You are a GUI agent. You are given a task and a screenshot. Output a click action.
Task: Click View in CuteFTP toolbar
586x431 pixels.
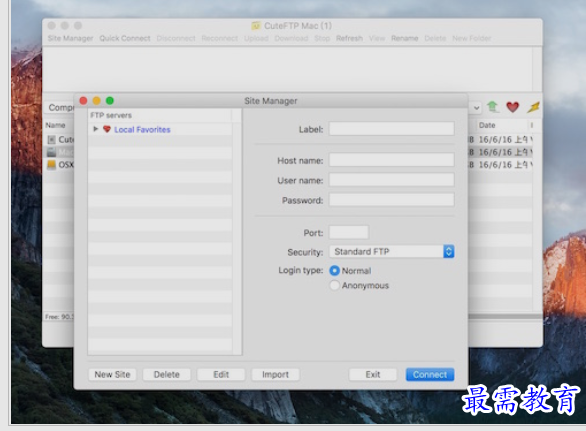pos(377,38)
